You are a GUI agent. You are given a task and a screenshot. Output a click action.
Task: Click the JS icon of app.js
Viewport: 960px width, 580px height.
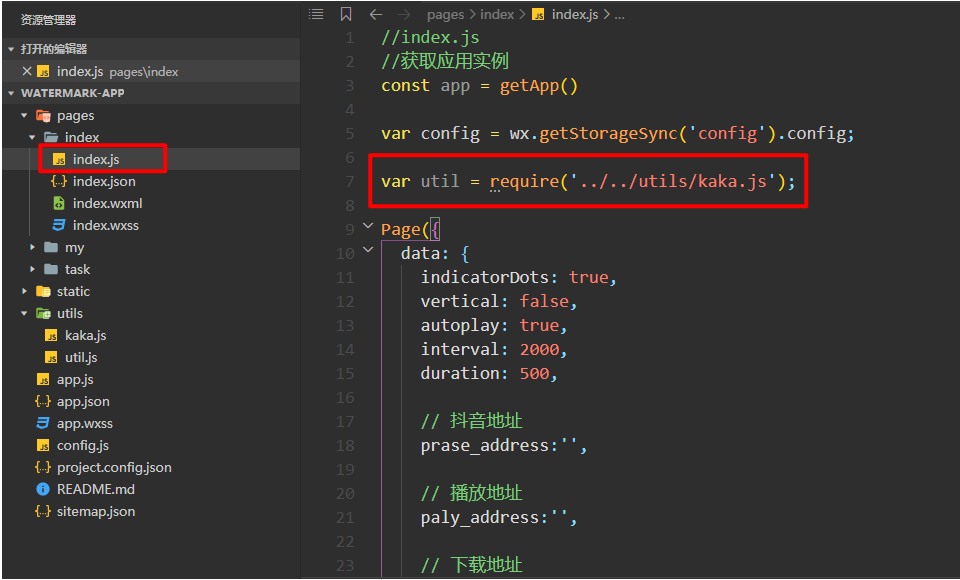(43, 380)
